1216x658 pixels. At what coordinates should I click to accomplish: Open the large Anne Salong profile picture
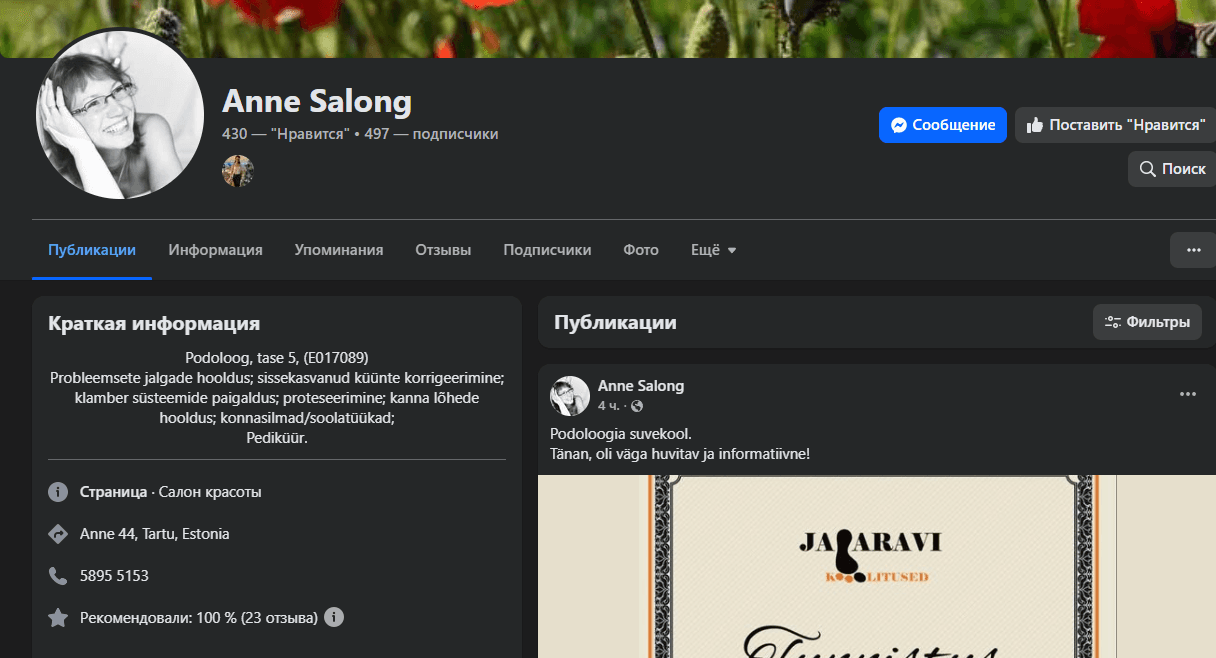click(120, 114)
